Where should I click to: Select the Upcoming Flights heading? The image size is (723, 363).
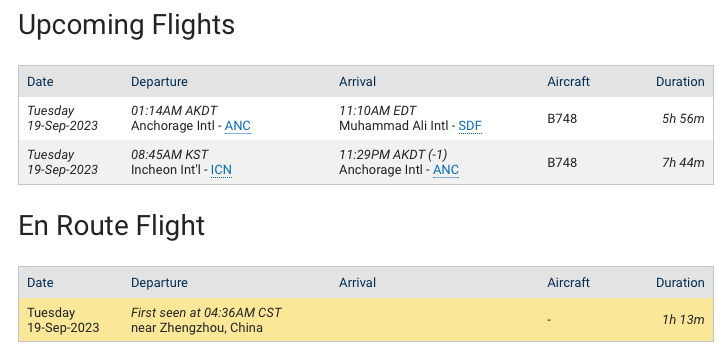(x=126, y=24)
